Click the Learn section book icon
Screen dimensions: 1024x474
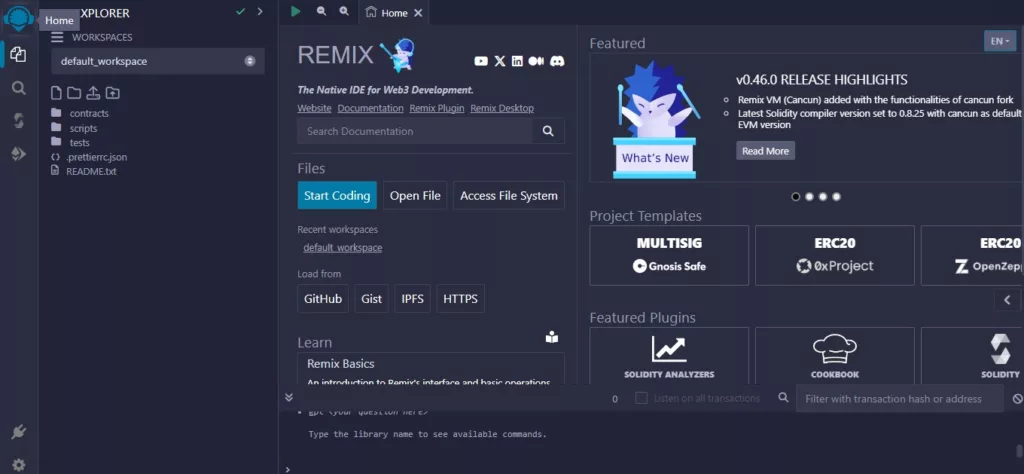552,338
